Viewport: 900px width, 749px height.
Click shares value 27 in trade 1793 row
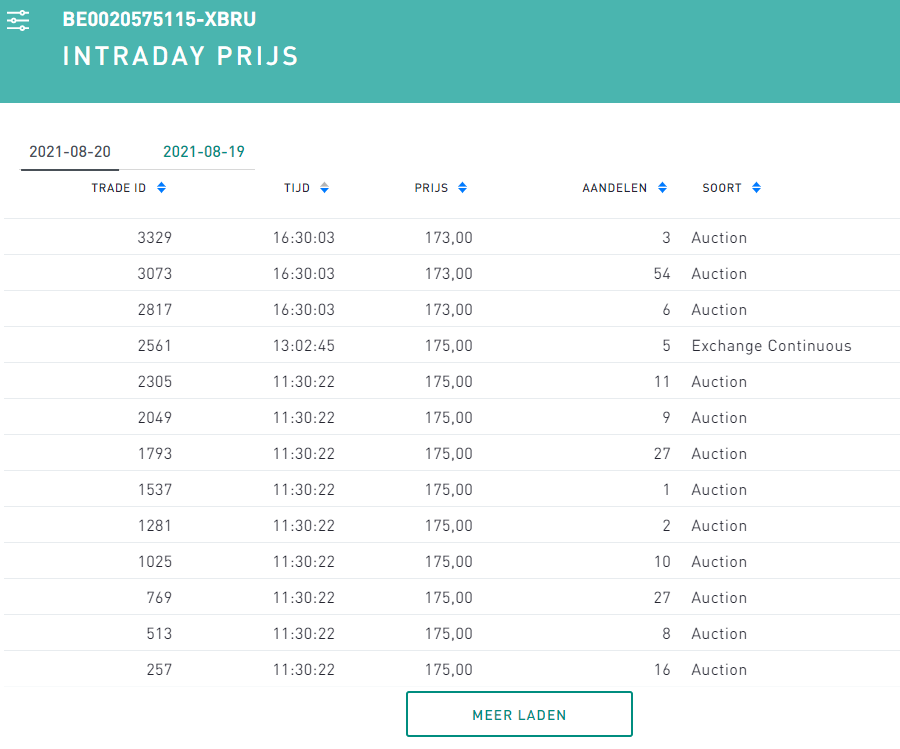click(x=662, y=454)
